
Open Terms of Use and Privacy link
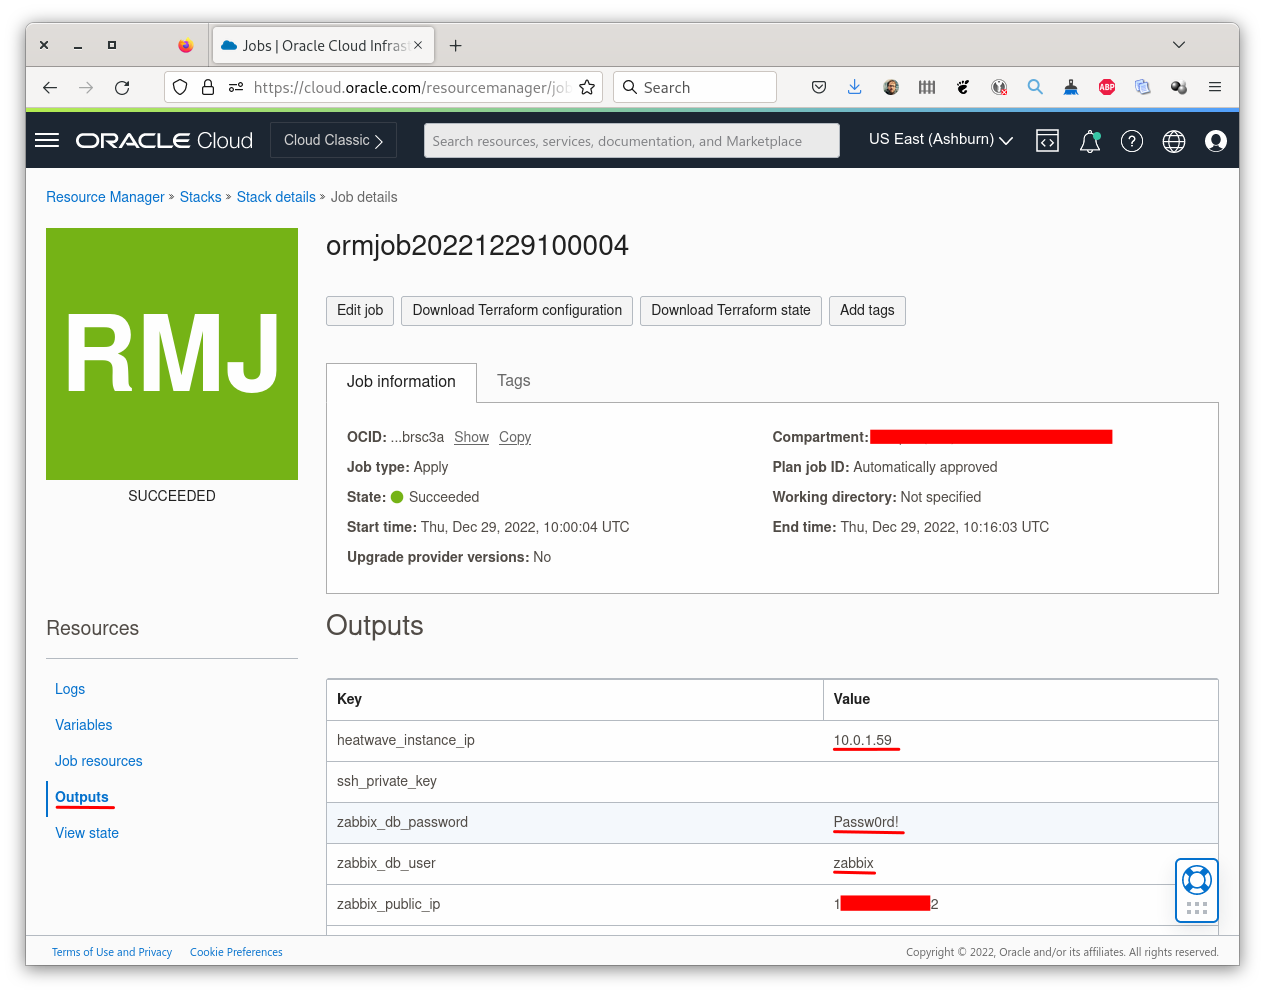(x=112, y=952)
